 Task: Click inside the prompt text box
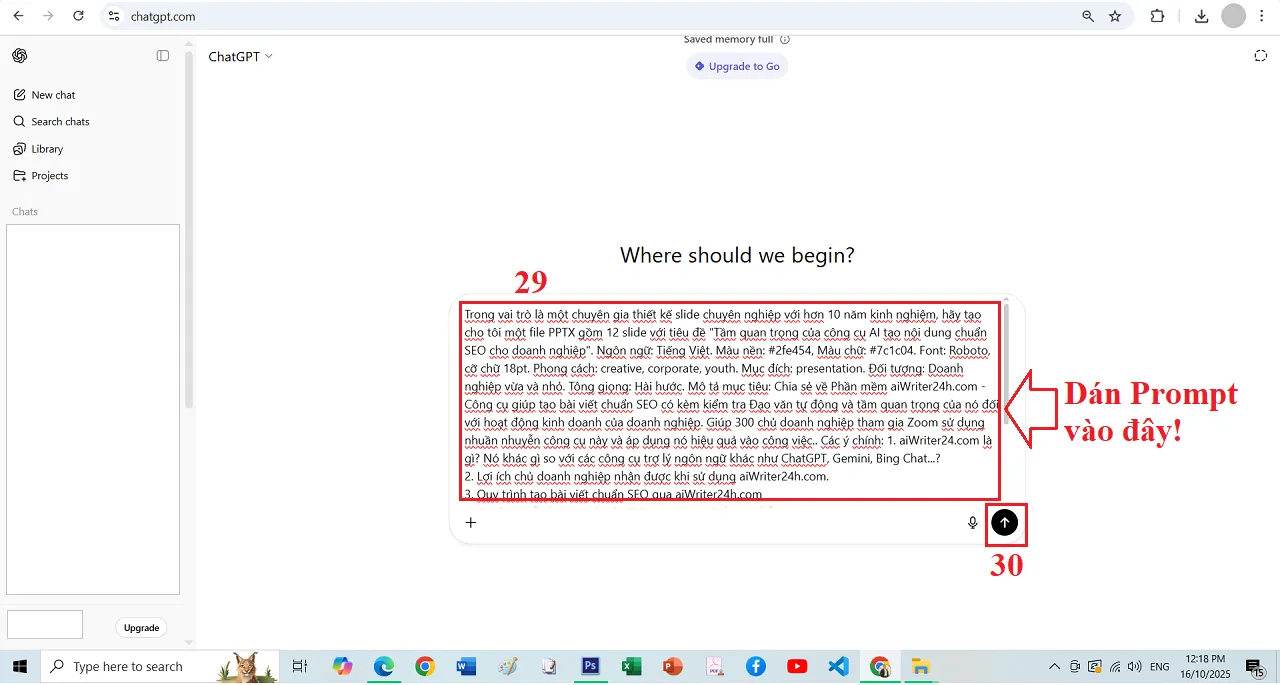click(730, 400)
